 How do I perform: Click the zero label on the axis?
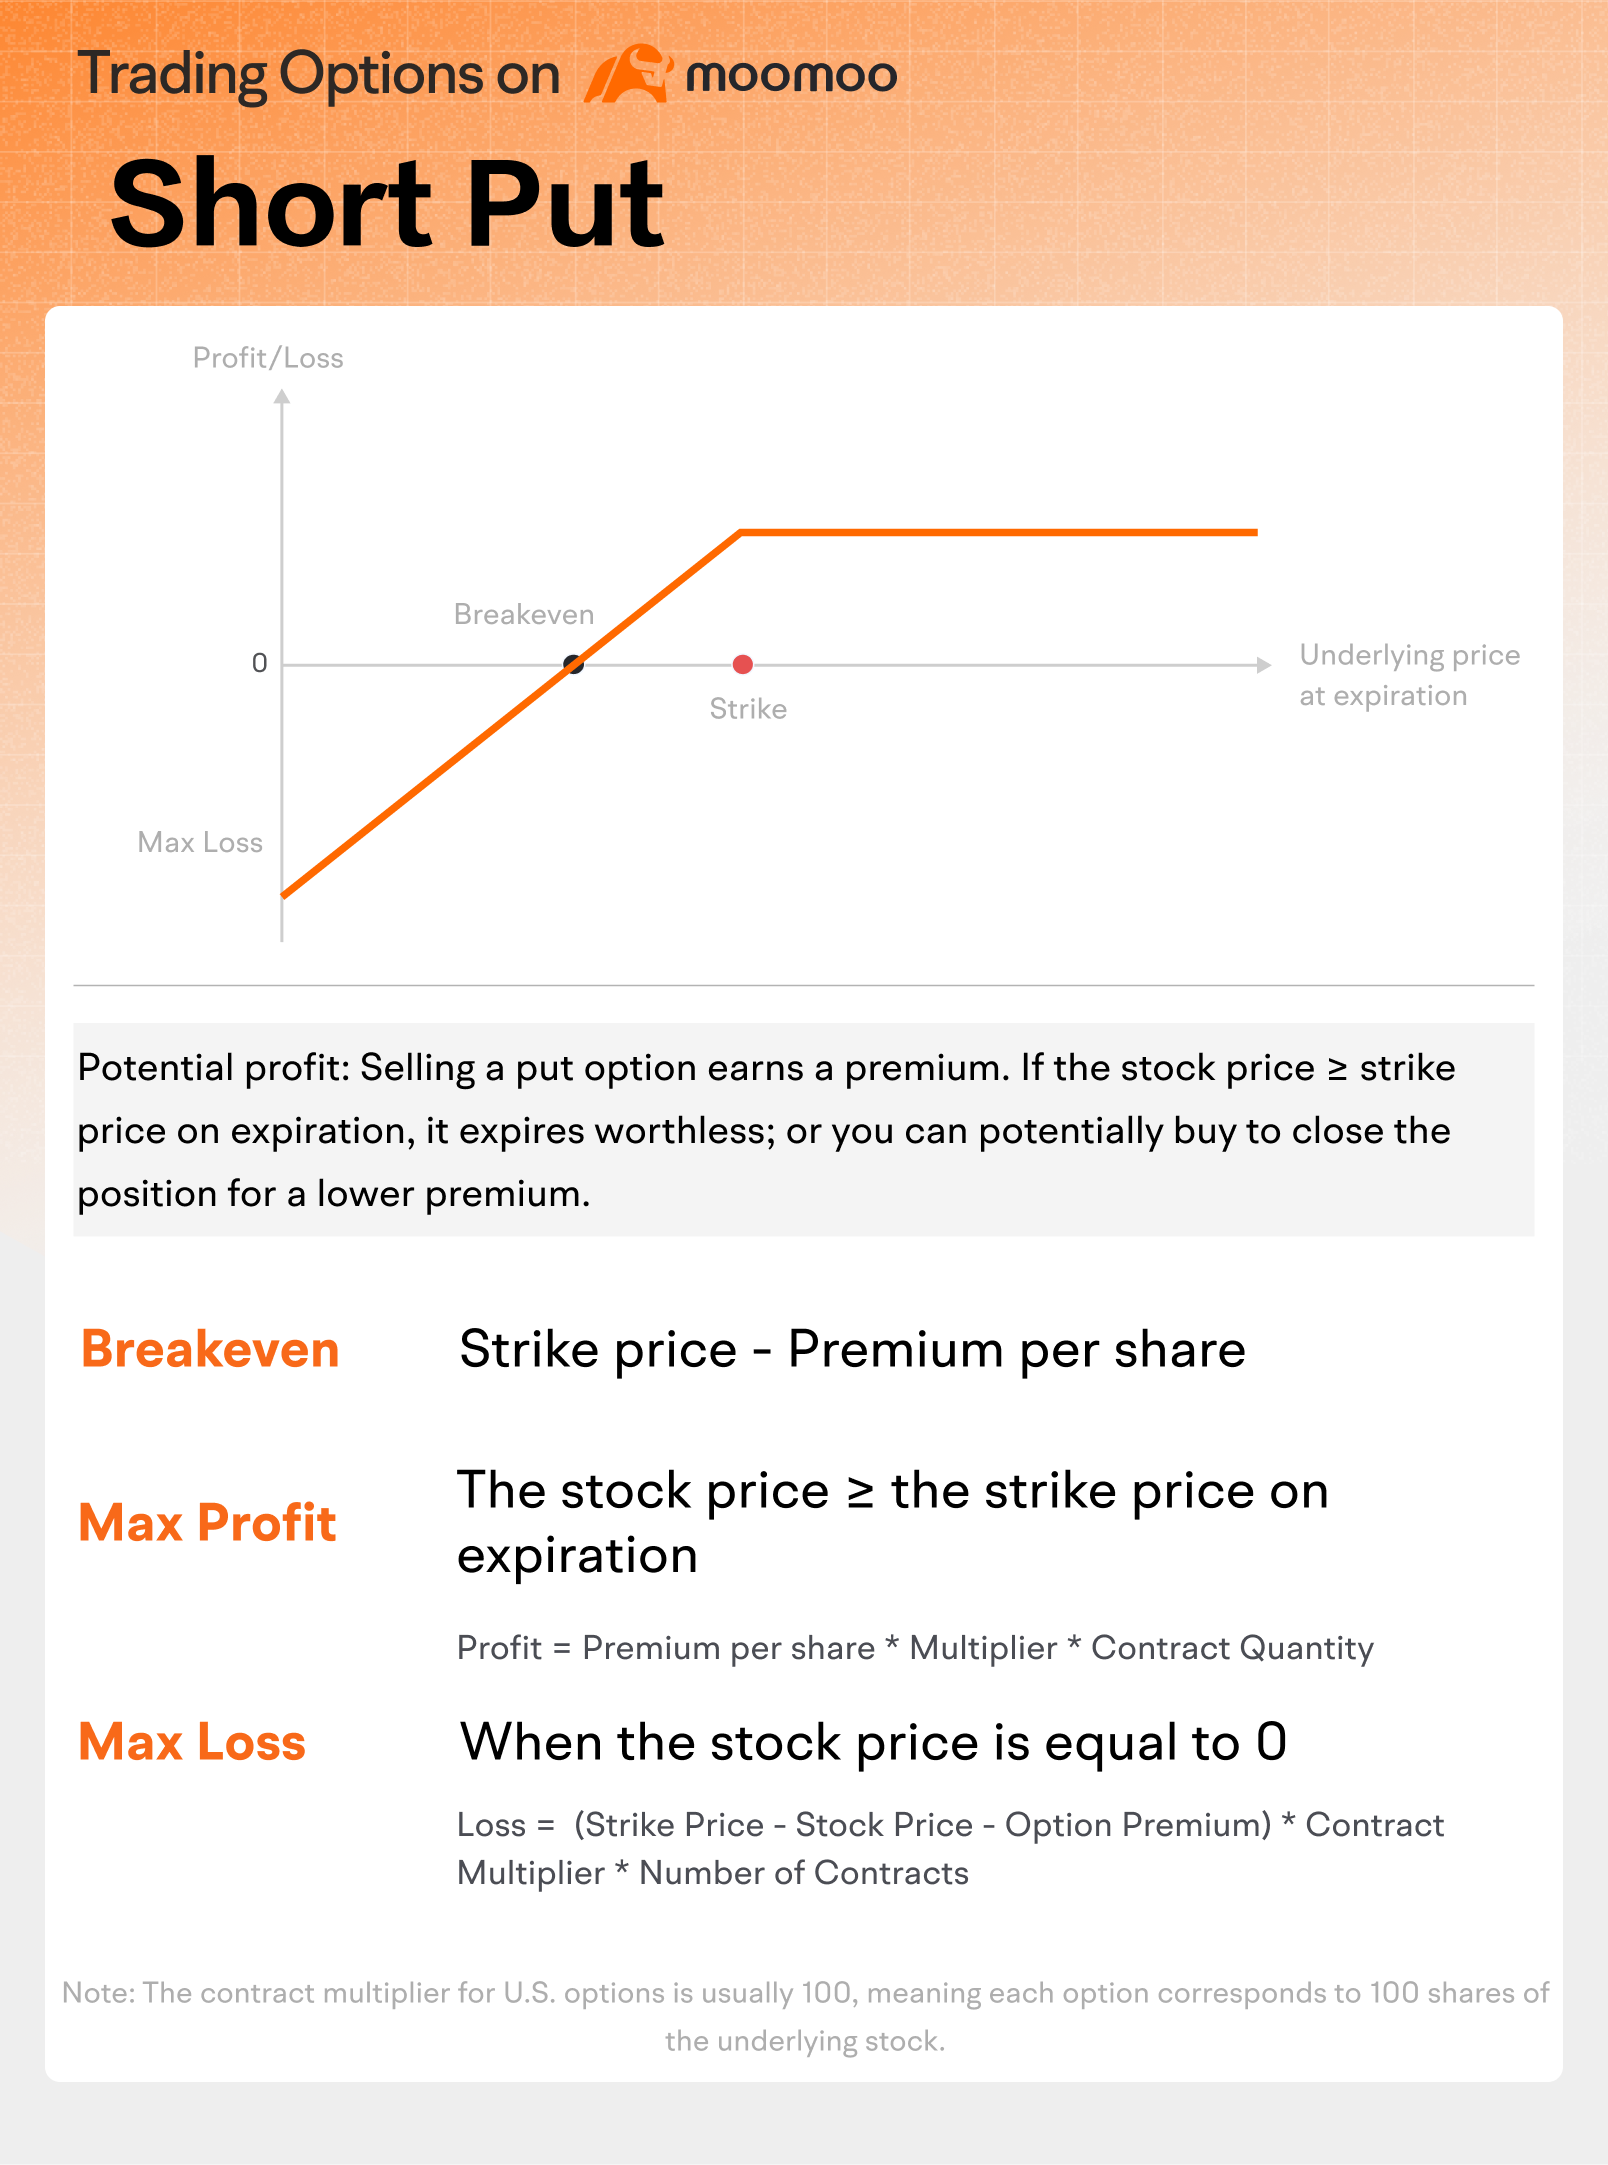click(259, 664)
